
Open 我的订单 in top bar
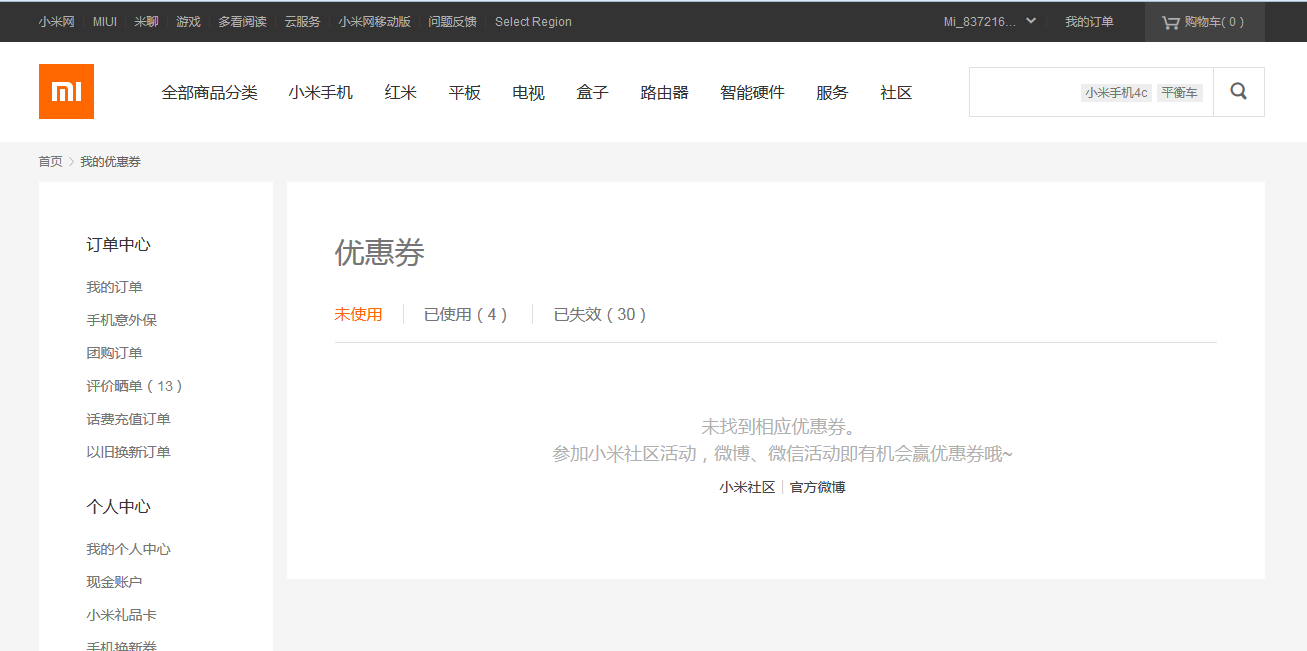coord(1088,22)
